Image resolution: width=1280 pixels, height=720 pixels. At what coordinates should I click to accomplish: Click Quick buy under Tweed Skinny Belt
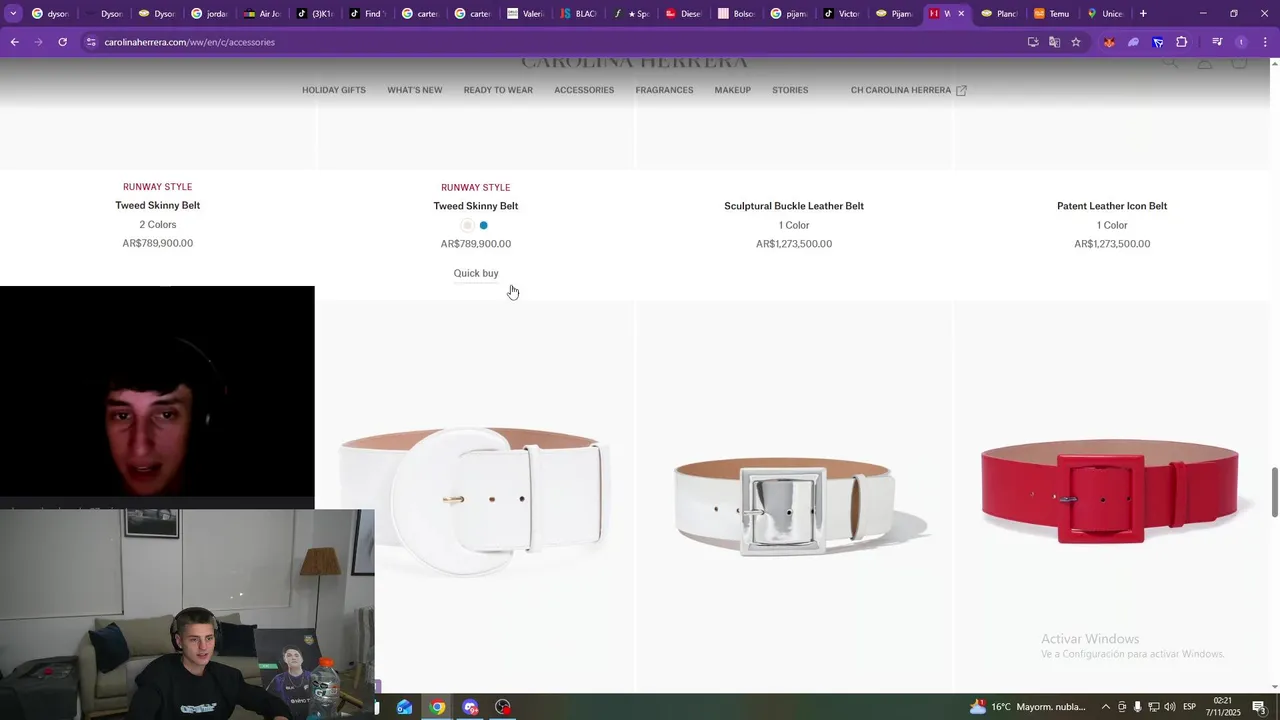tap(476, 273)
